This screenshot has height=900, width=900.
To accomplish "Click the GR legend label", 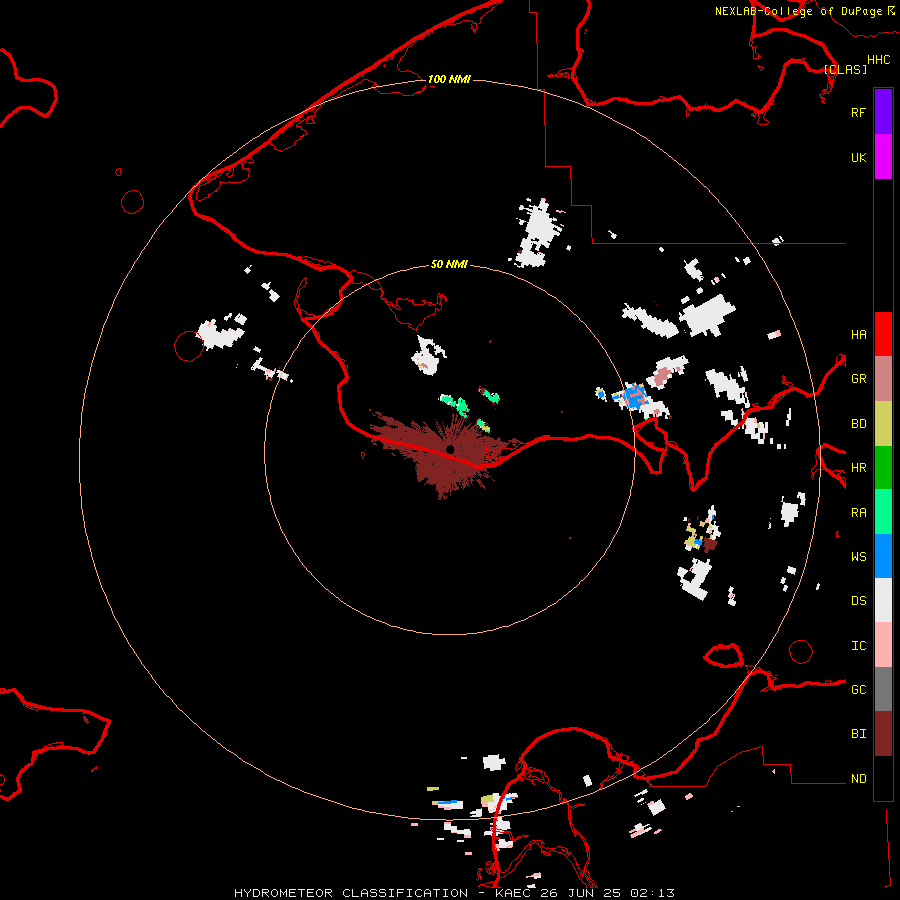I will click(x=858, y=379).
